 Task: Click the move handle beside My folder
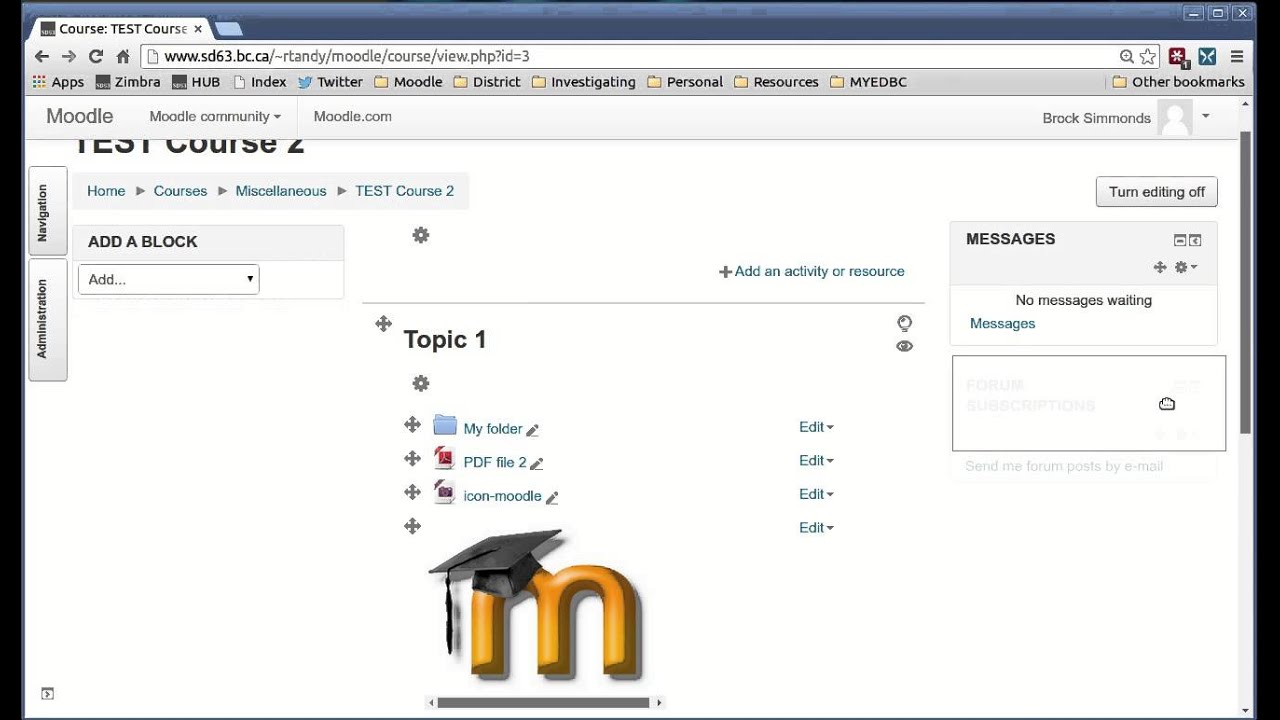tap(412, 425)
